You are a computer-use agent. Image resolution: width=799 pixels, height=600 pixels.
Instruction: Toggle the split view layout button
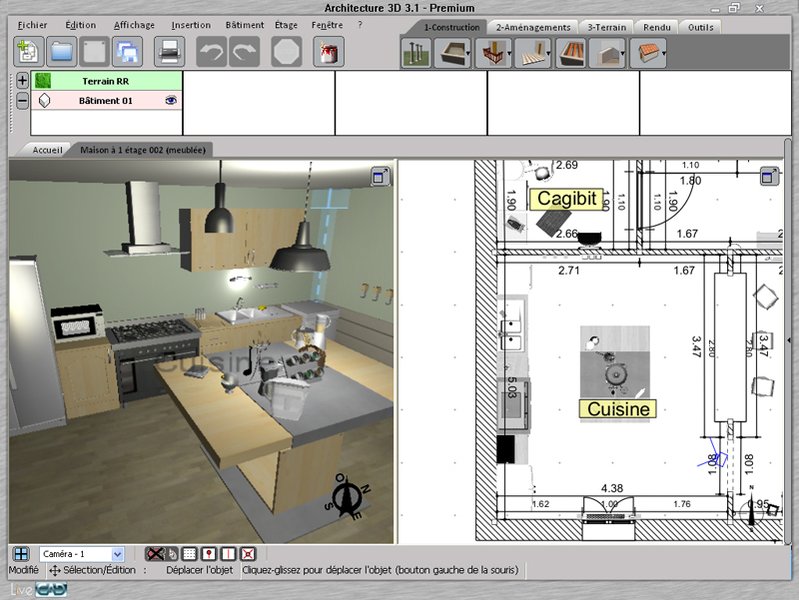click(x=21, y=553)
